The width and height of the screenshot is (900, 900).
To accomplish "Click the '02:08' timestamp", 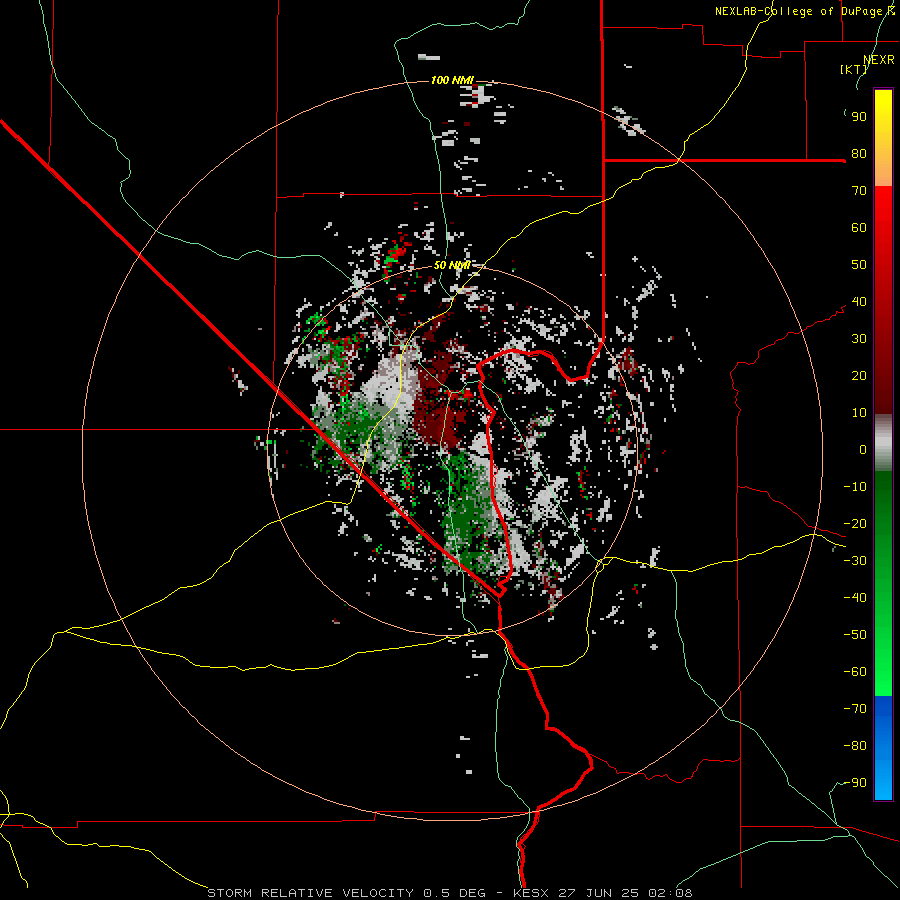I will [670, 893].
